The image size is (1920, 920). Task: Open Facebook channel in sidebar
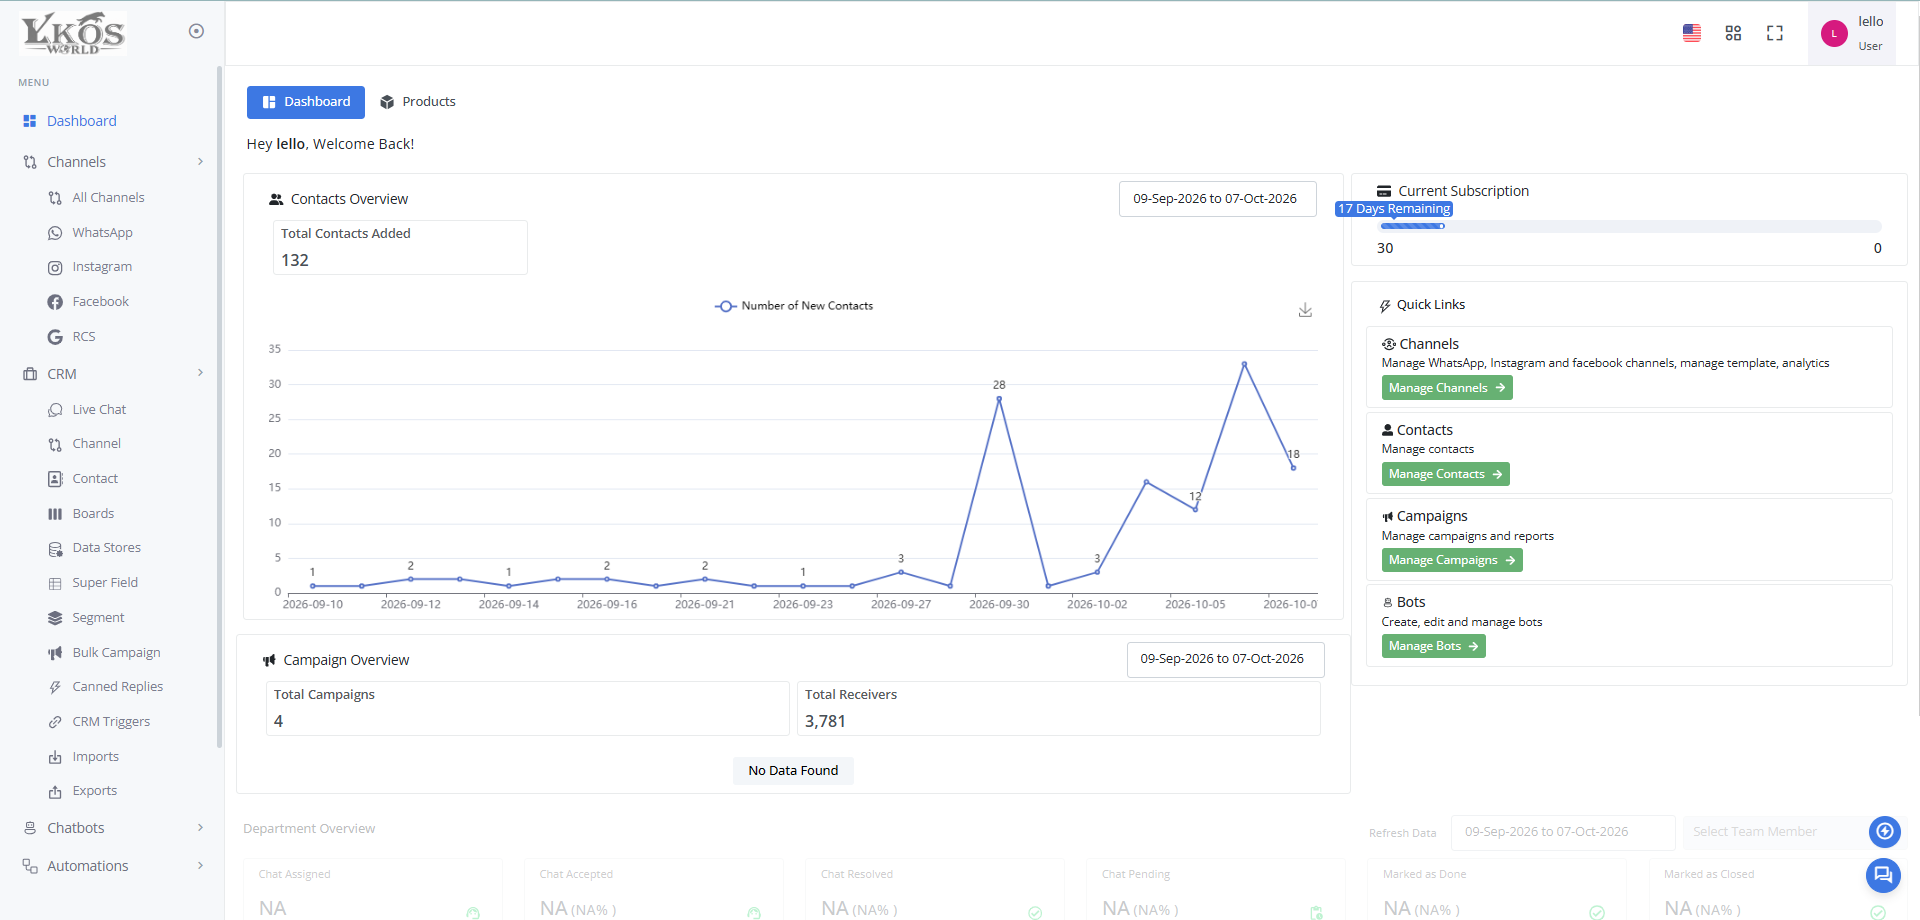pos(100,302)
